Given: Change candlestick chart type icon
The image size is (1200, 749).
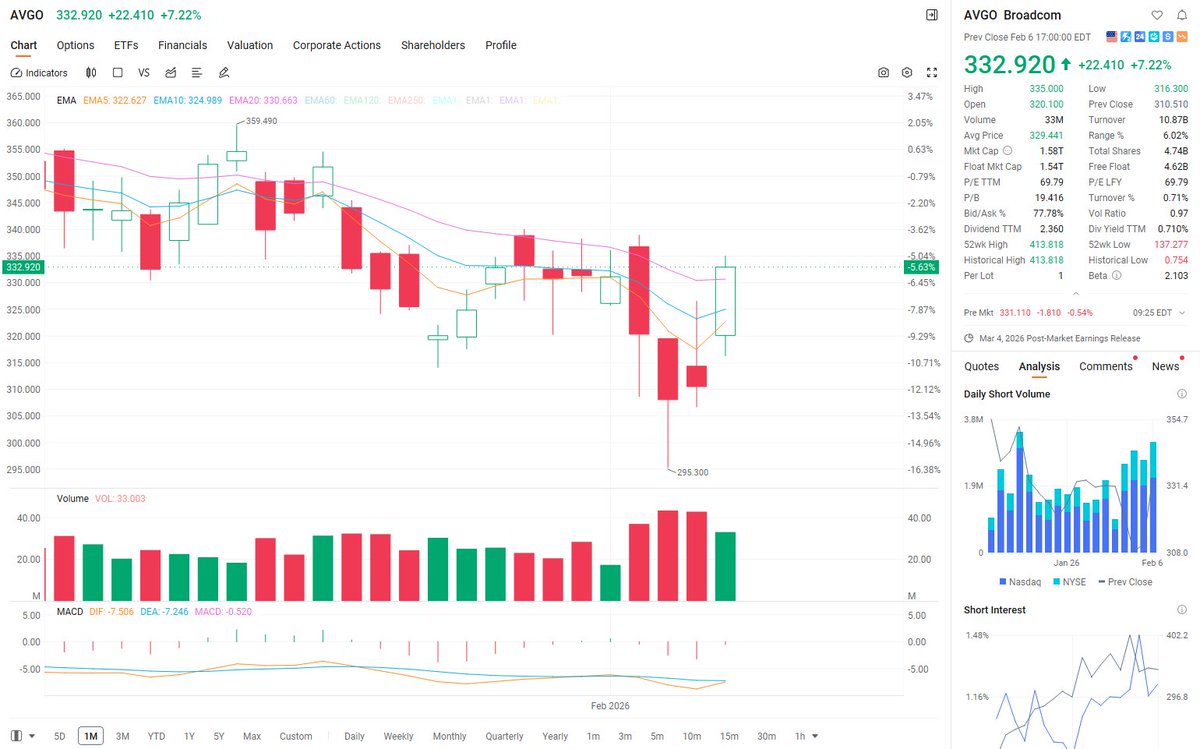Looking at the screenshot, I should pos(91,73).
